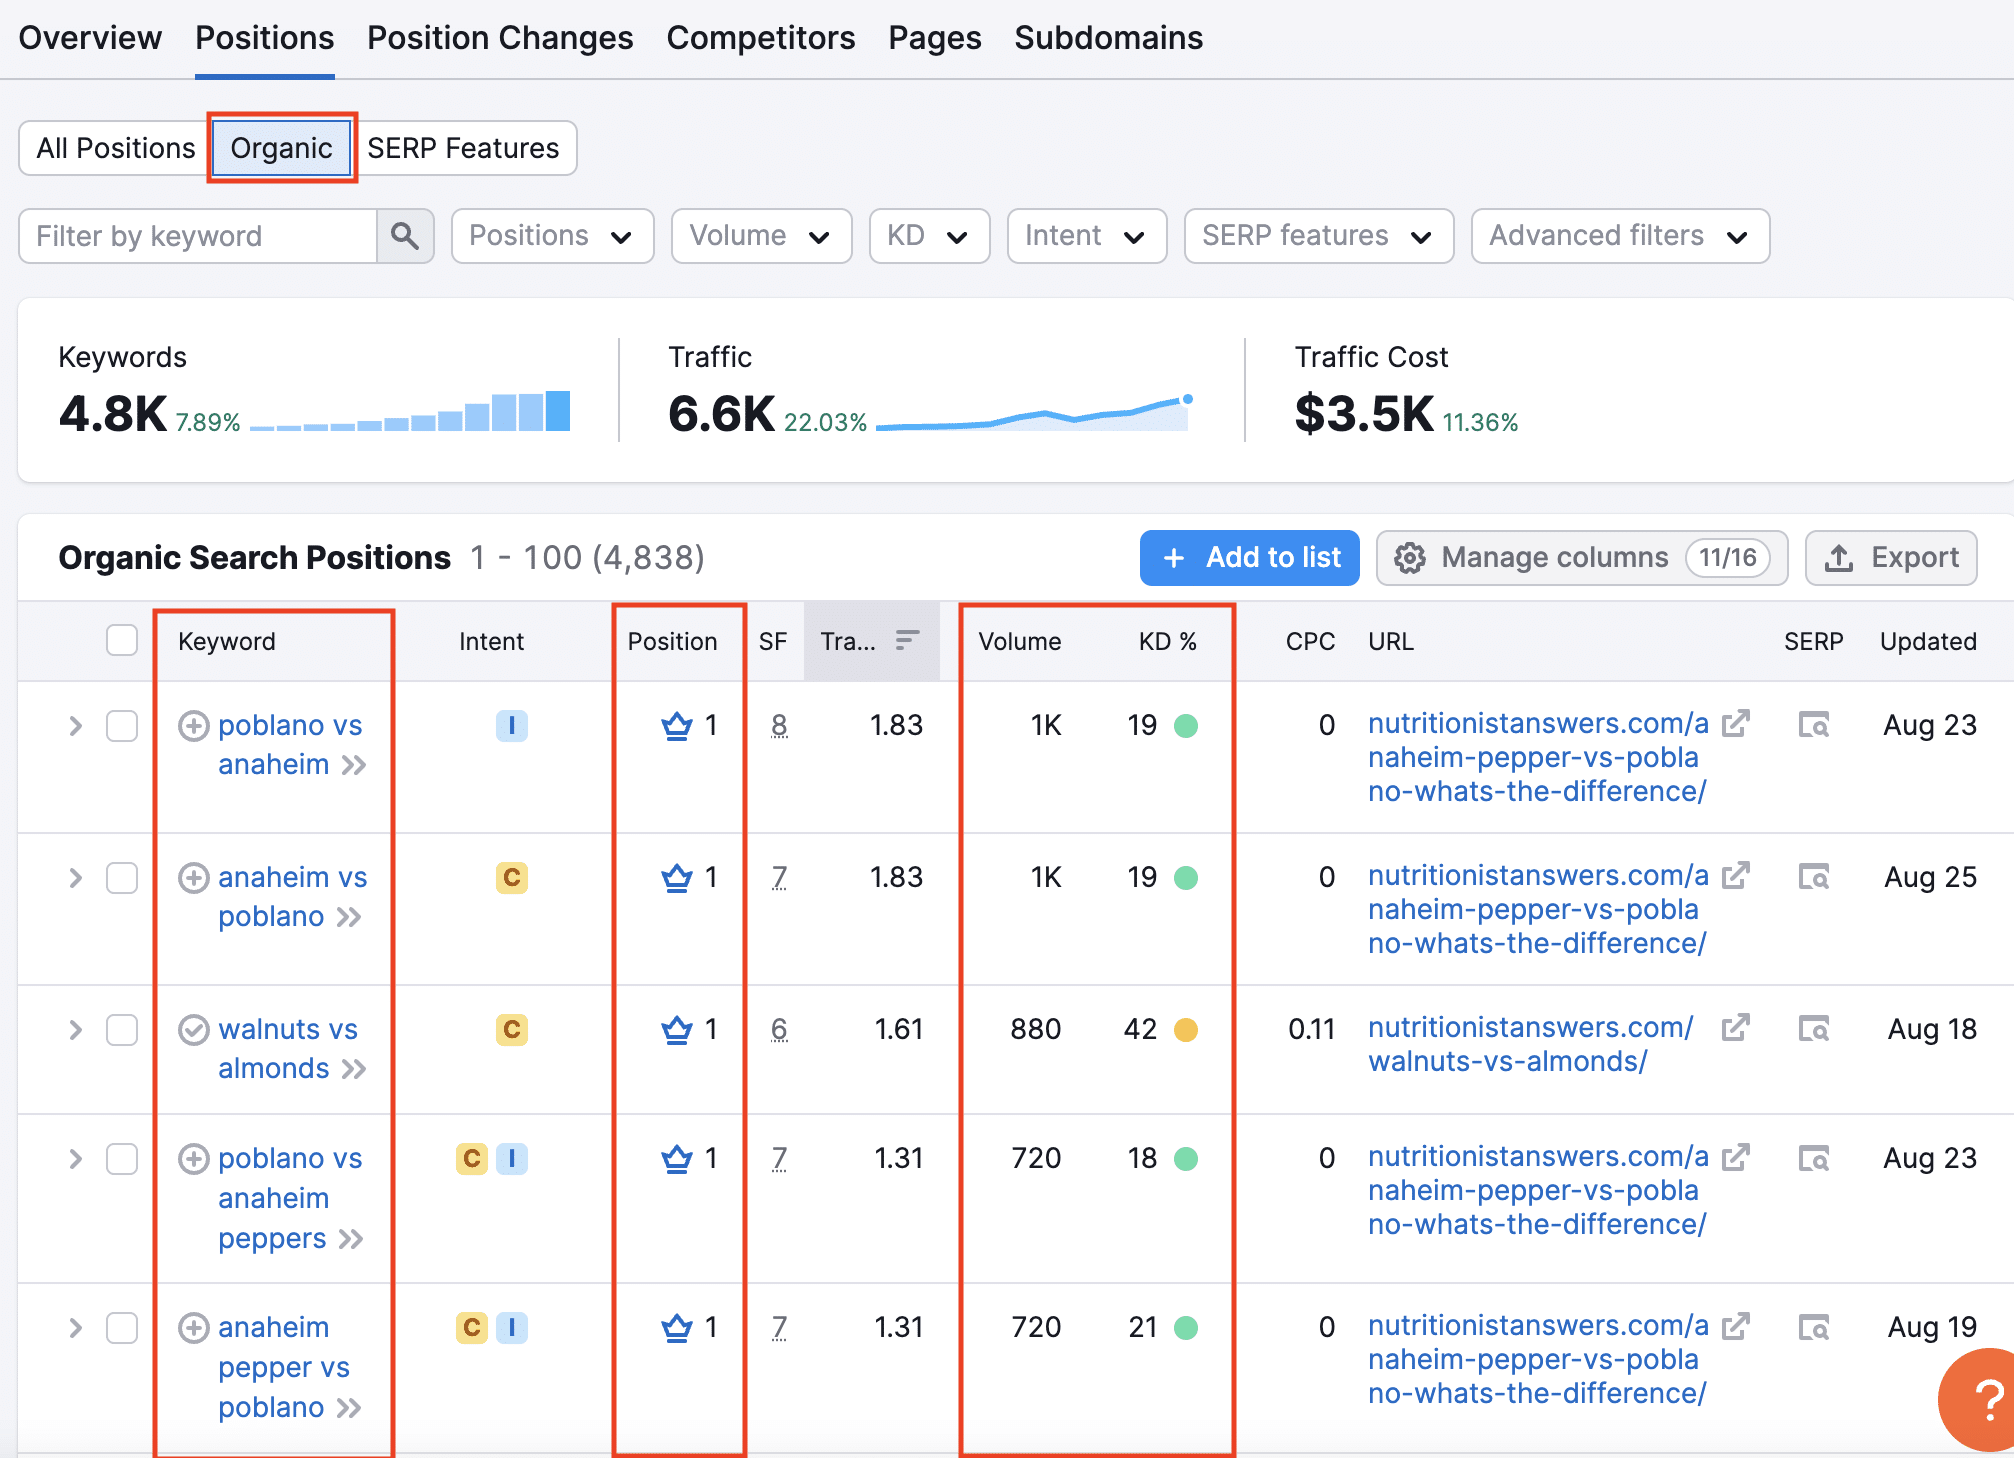Open external link icon in the Aug 19 row
The width and height of the screenshot is (2014, 1458).
[1735, 1325]
